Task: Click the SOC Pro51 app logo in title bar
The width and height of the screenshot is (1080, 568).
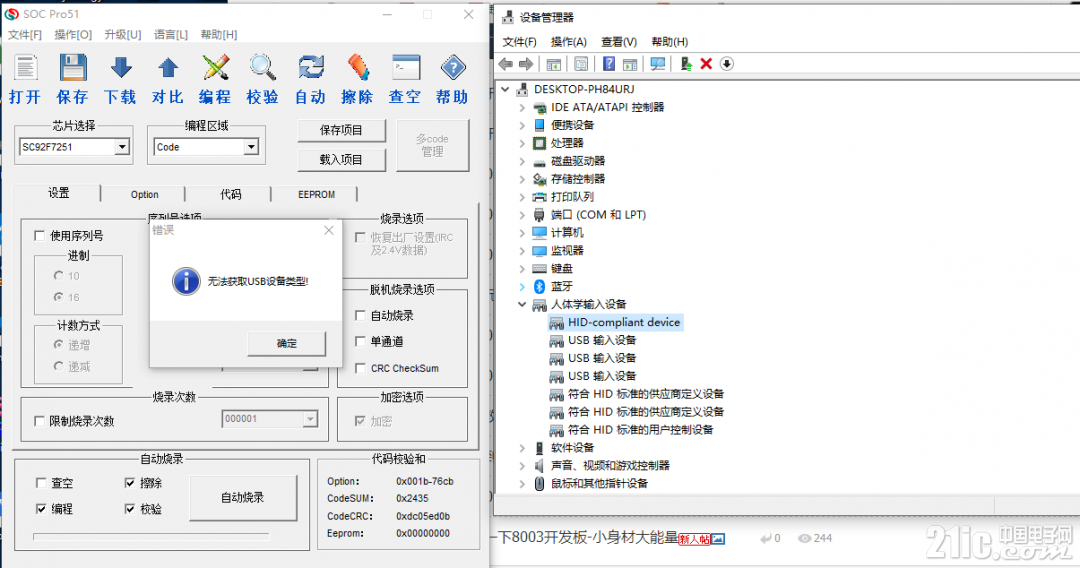Action: click(x=12, y=14)
